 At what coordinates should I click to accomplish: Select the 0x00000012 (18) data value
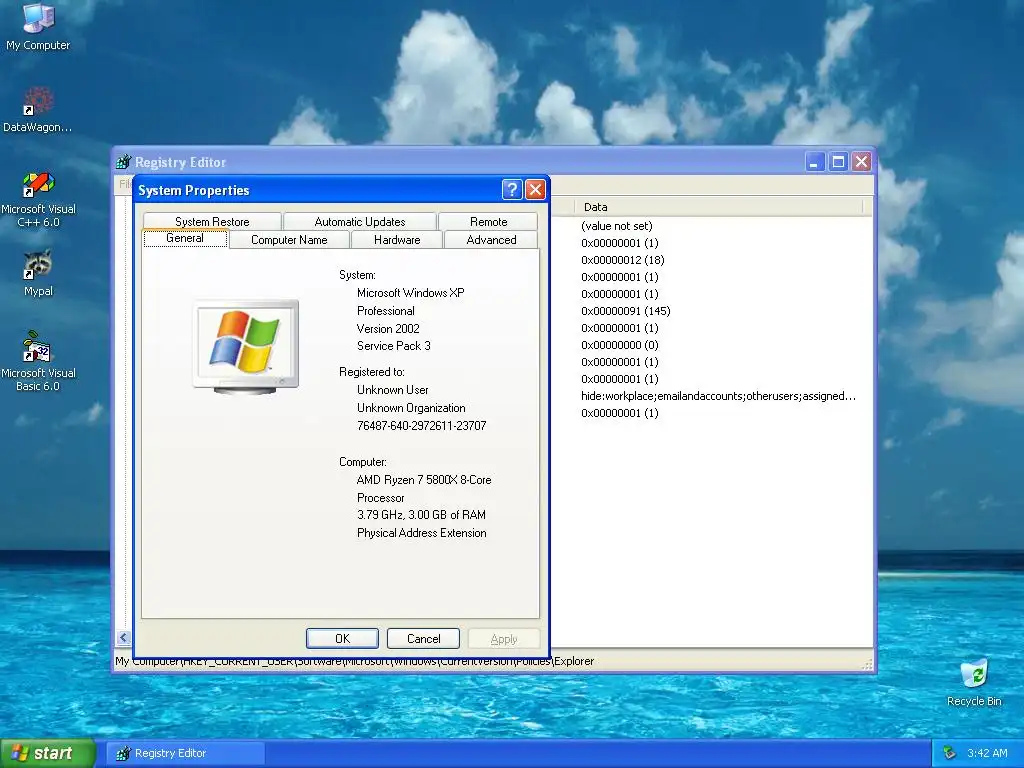pos(622,260)
